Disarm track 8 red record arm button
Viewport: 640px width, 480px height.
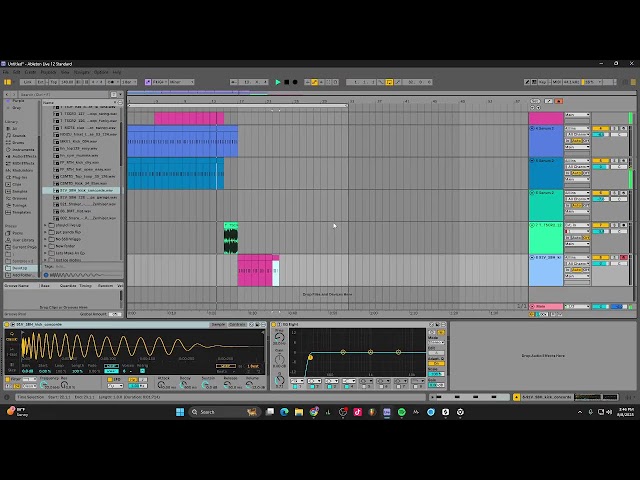623,258
